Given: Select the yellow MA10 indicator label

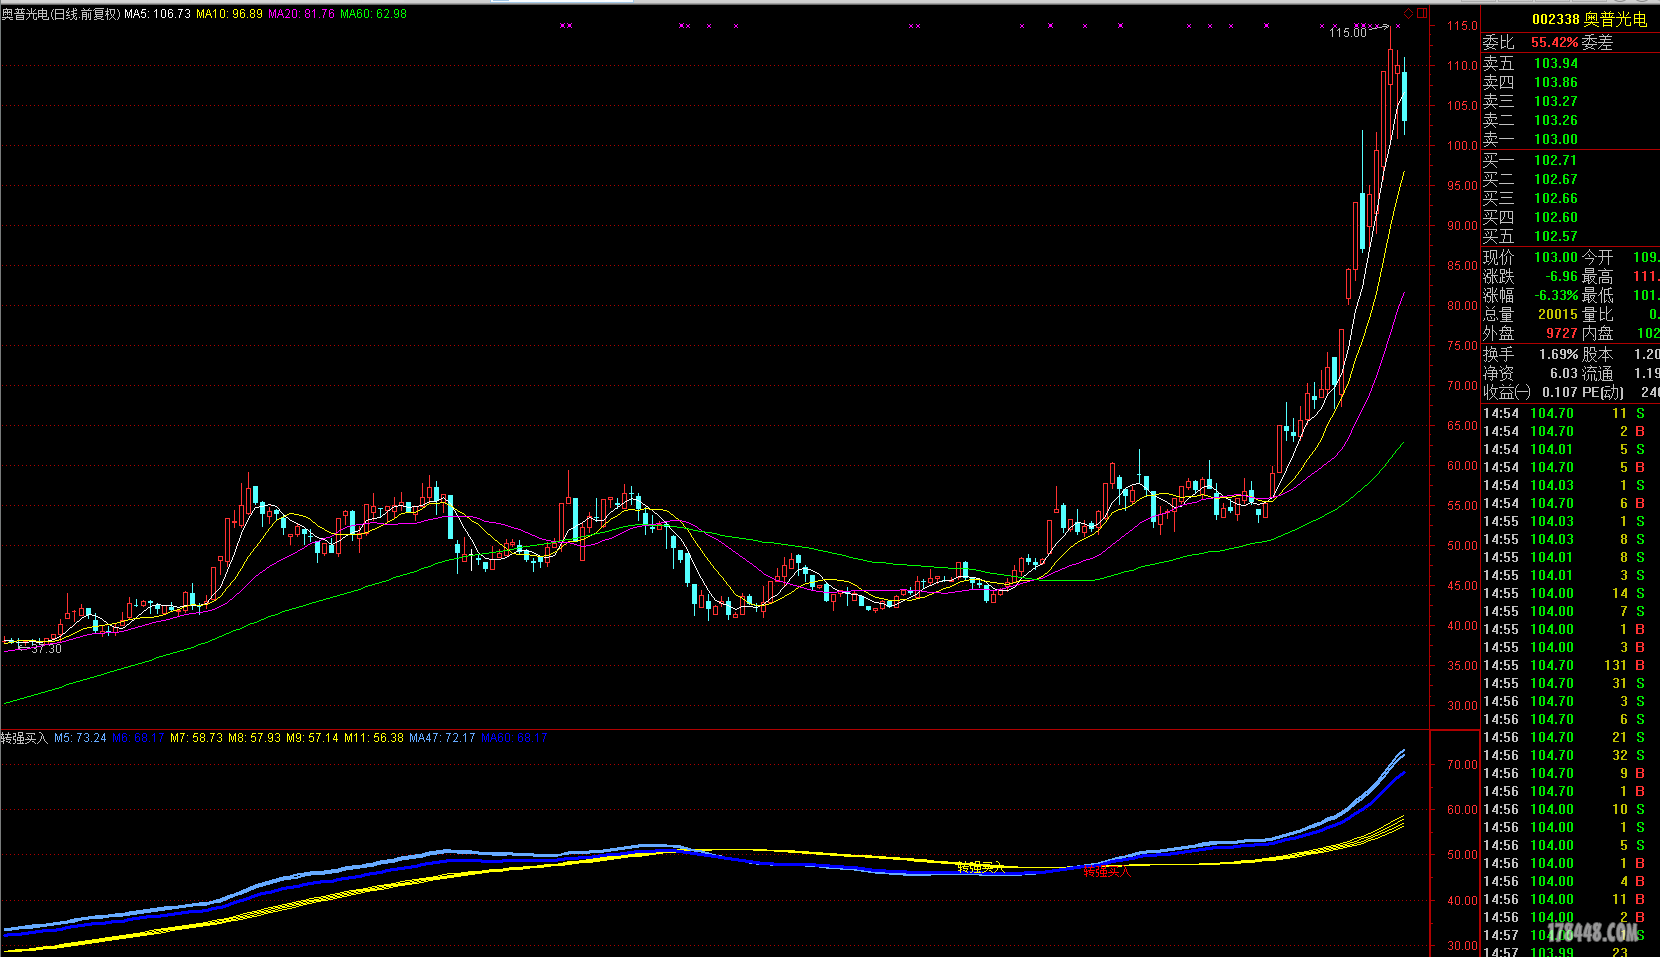Looking at the screenshot, I should click(x=229, y=14).
